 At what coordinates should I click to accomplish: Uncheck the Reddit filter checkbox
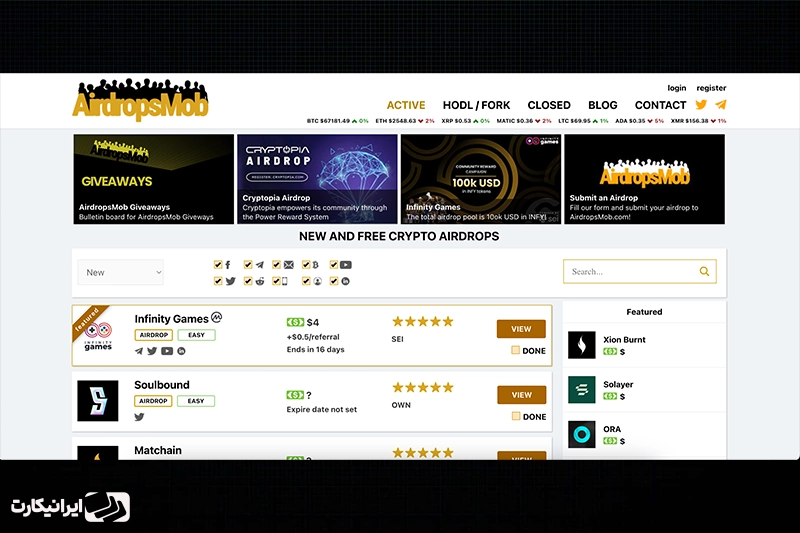[248, 281]
